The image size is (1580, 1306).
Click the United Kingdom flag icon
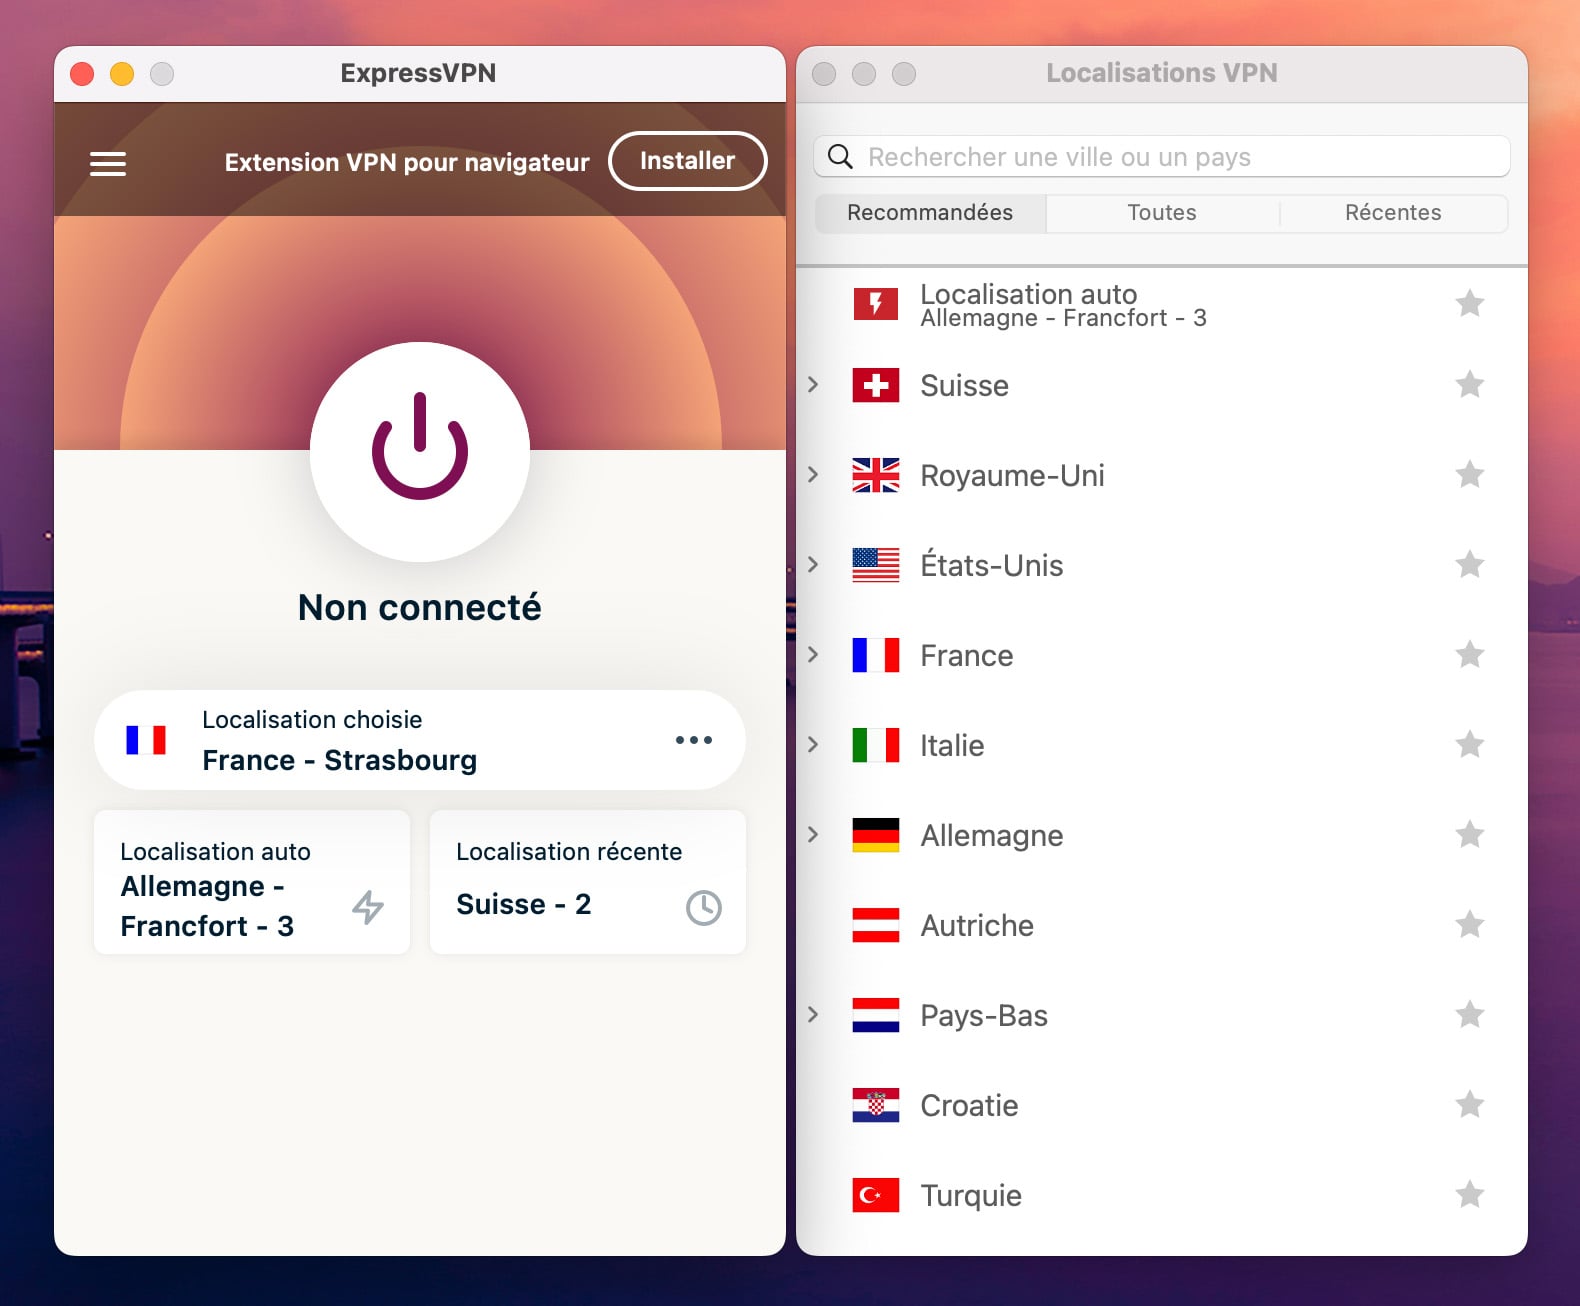point(876,475)
